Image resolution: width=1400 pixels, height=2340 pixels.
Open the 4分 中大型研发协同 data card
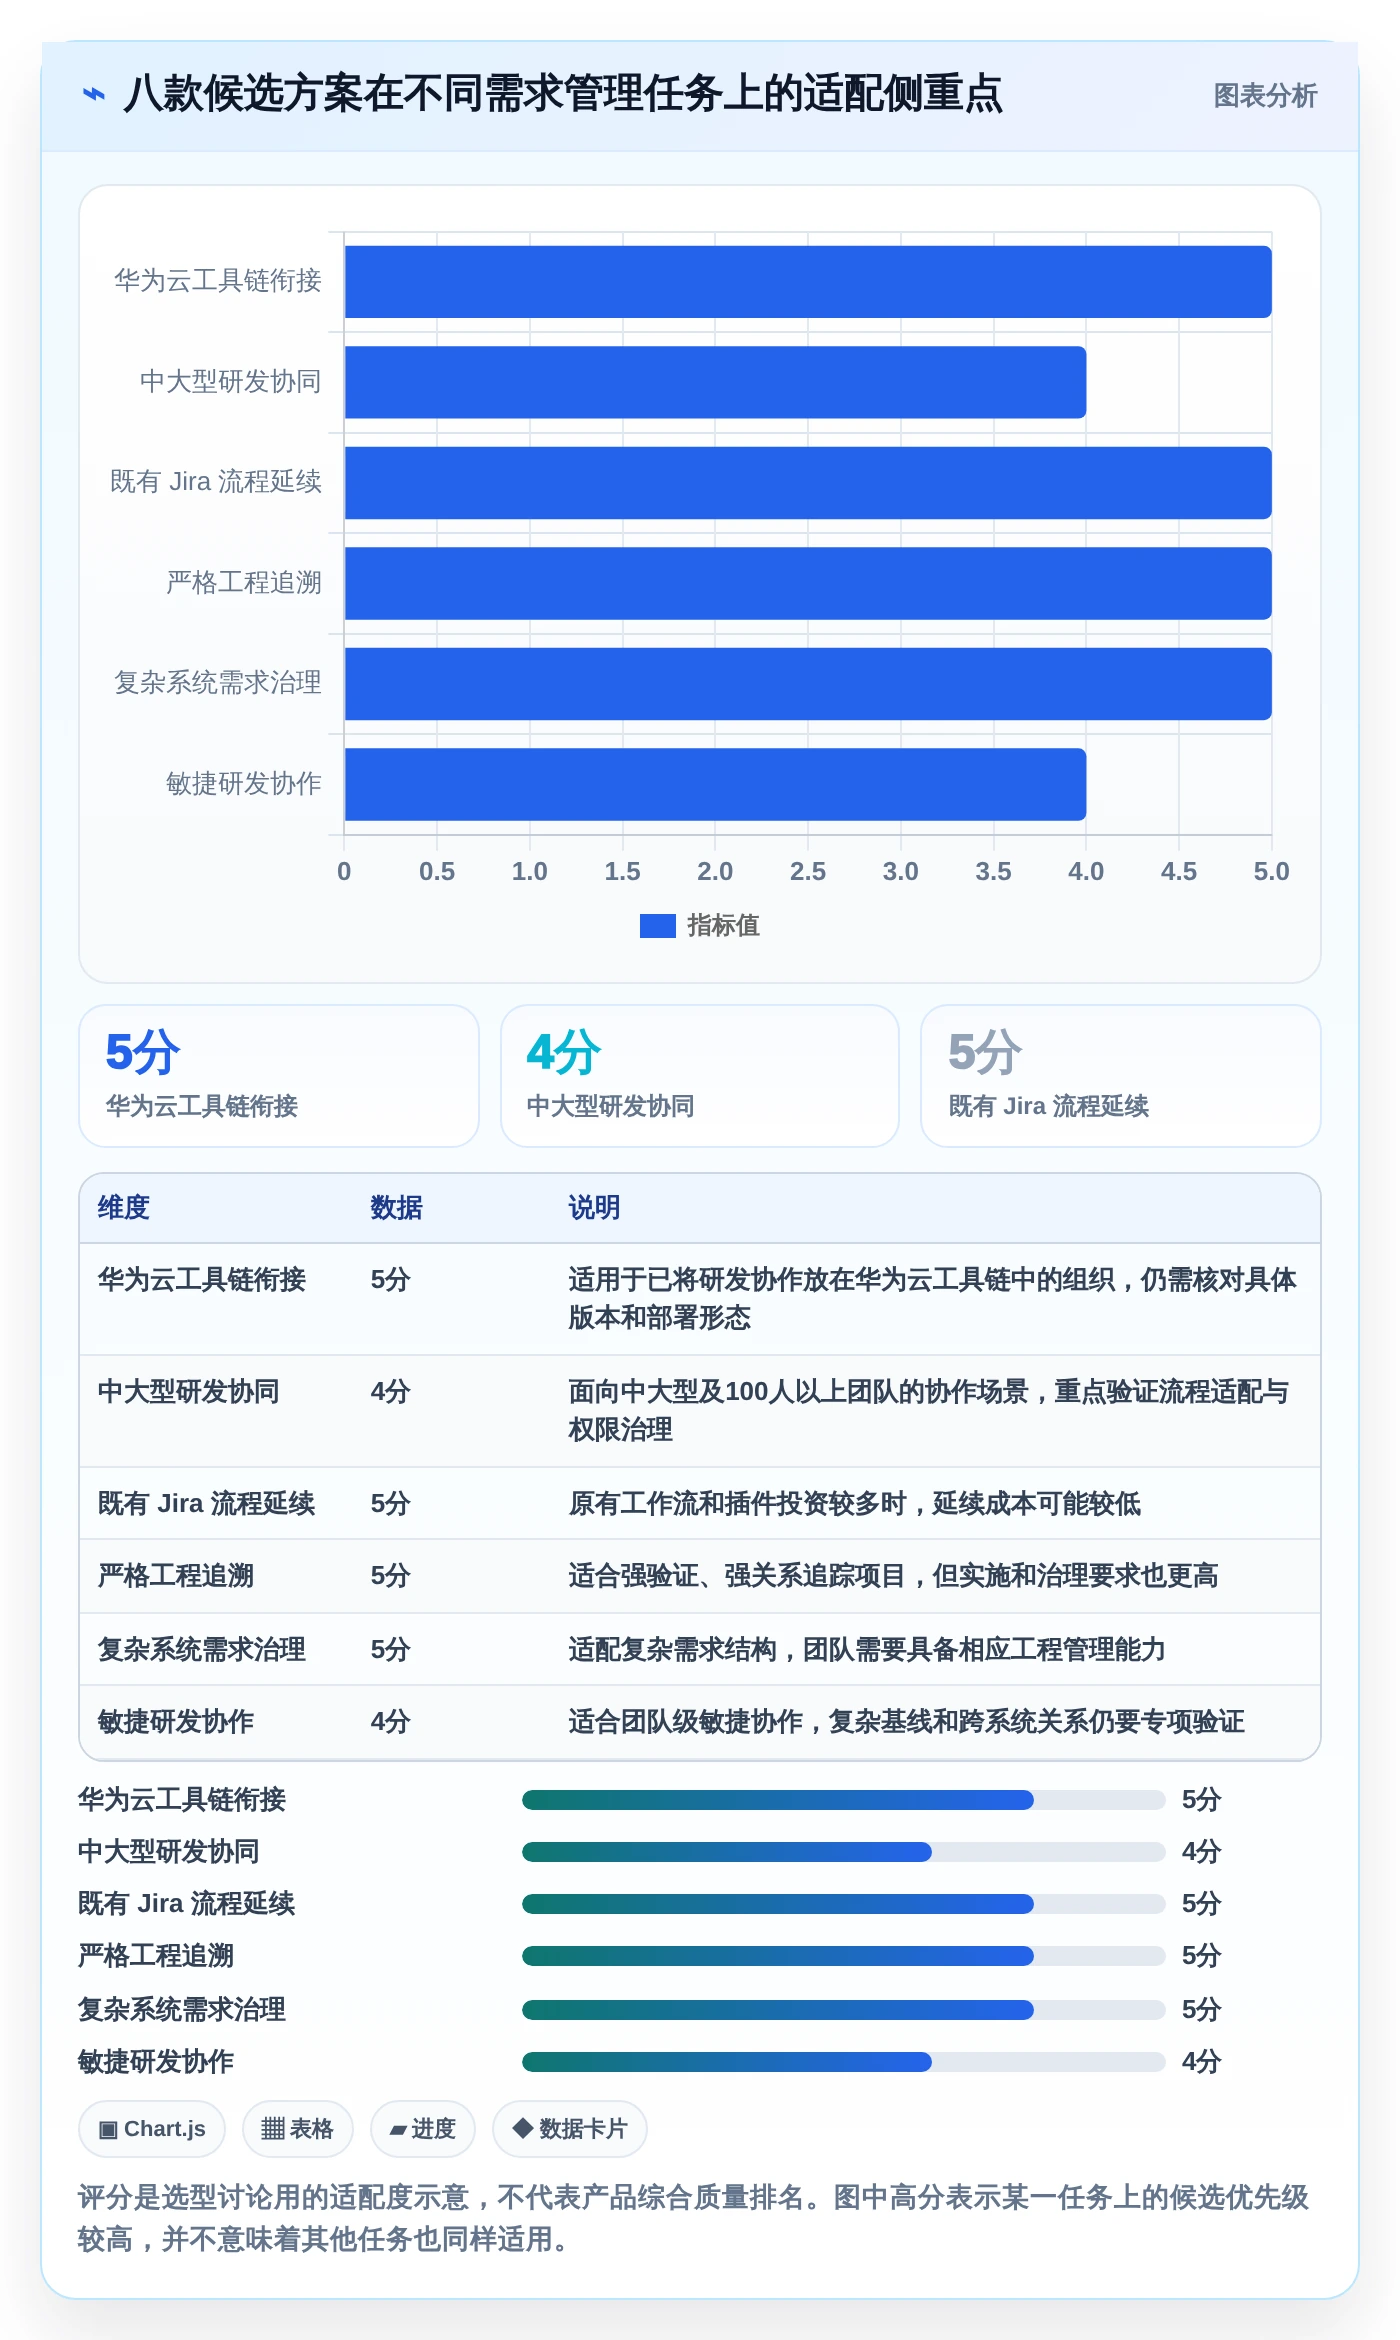700,1076
